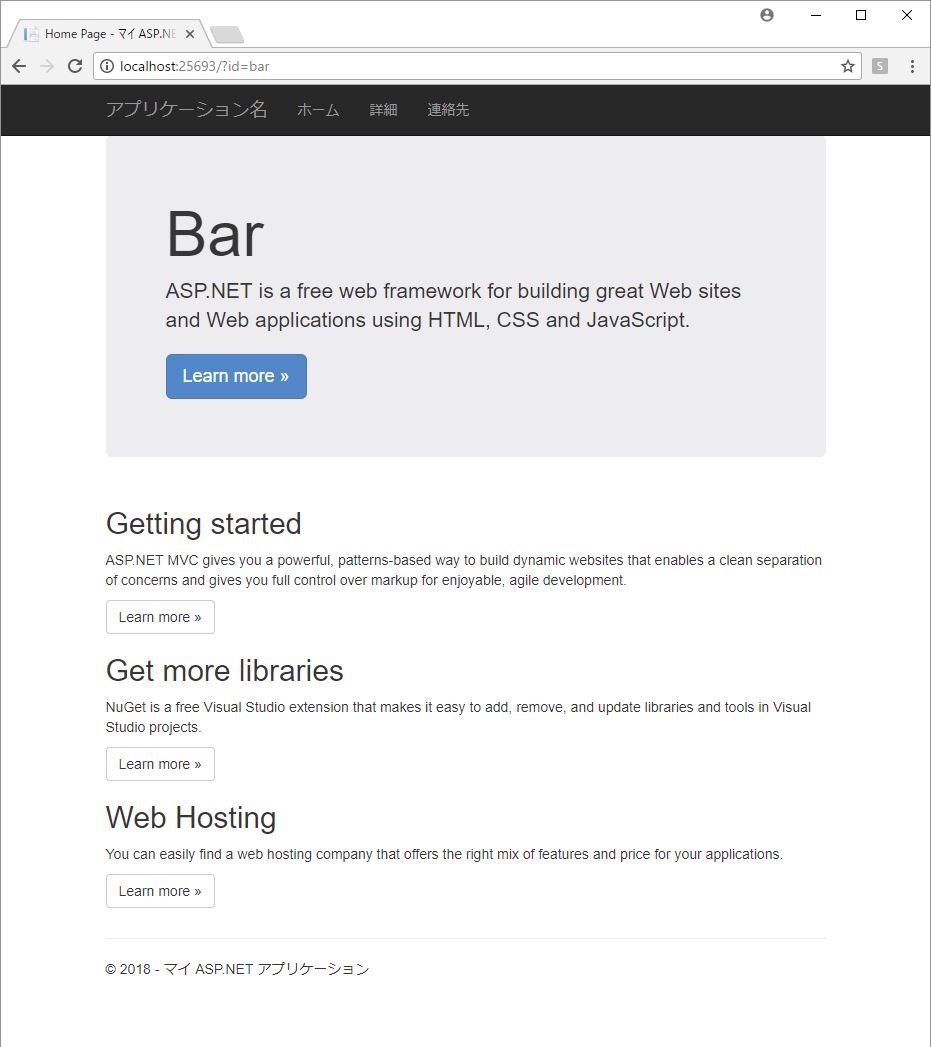
Task: Close the browser window
Action: click(x=906, y=15)
